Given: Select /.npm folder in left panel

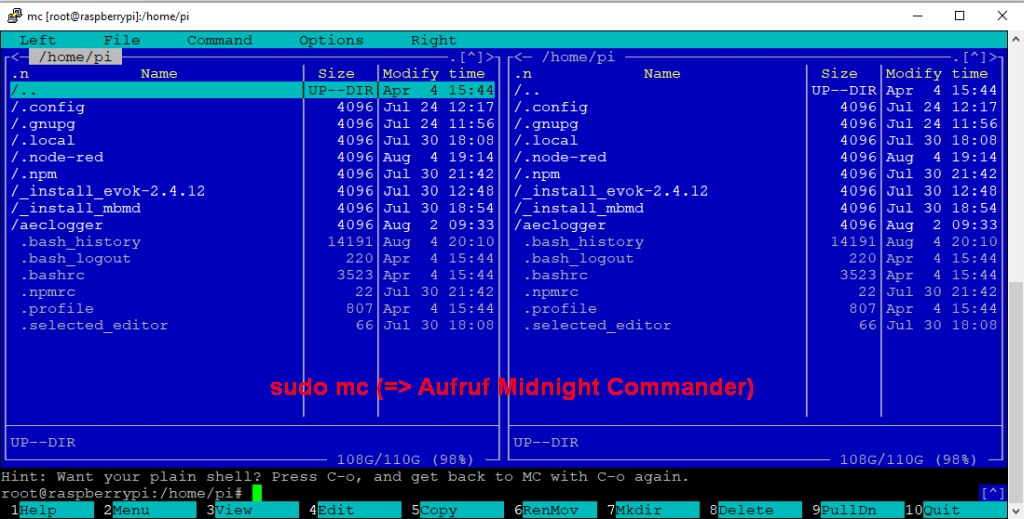Looking at the screenshot, I should pos(253,174).
